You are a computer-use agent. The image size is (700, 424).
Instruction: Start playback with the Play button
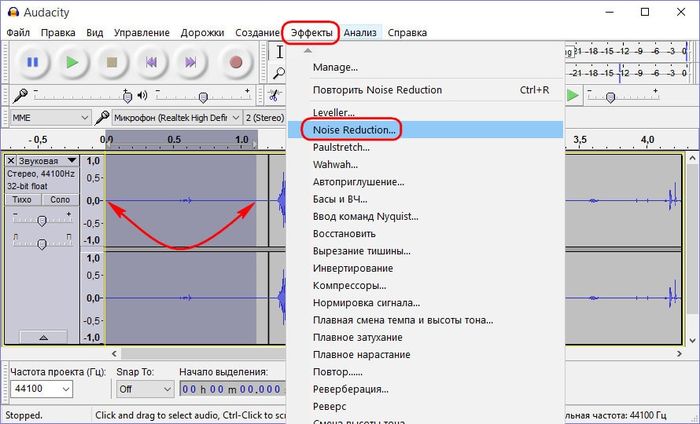[x=71, y=62]
